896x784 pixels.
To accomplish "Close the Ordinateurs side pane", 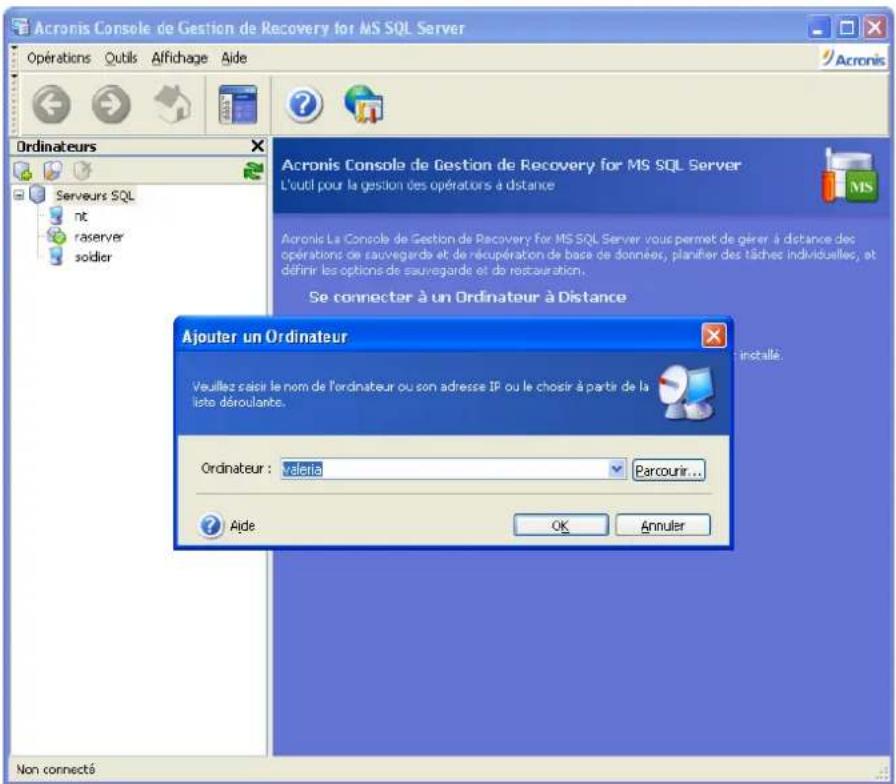I will click(258, 146).
